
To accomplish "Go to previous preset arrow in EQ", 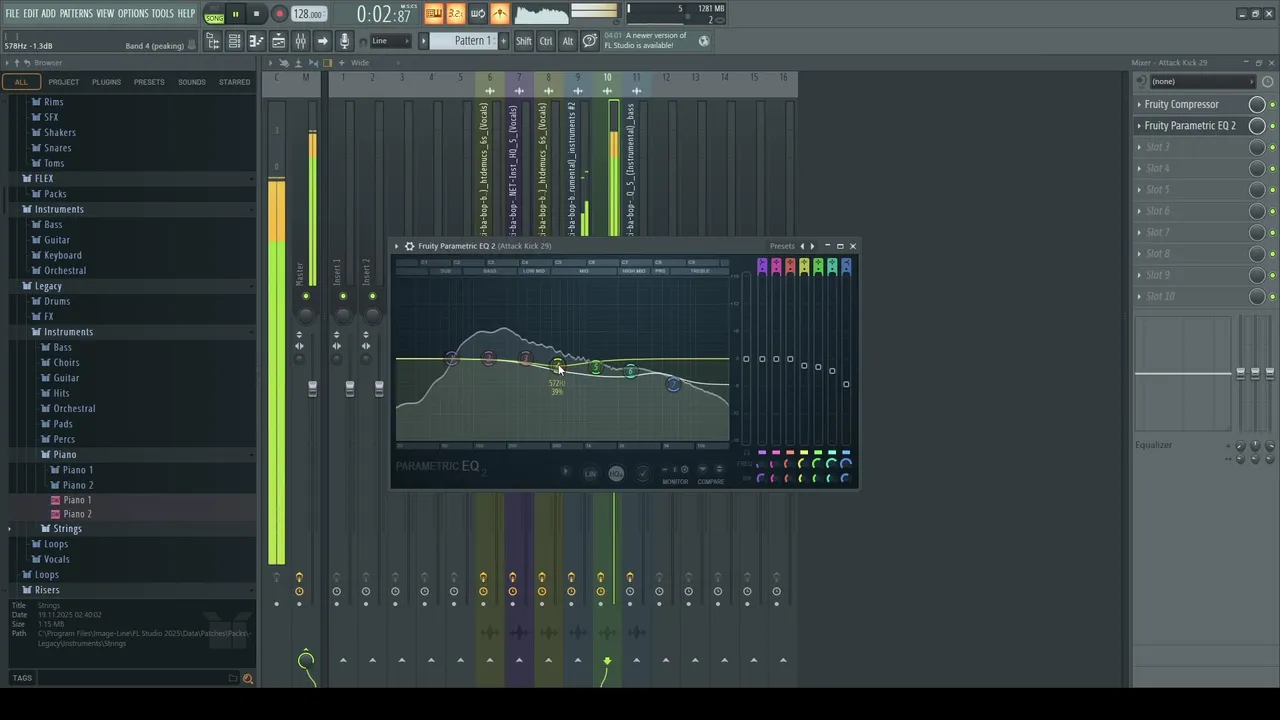I will click(x=801, y=246).
